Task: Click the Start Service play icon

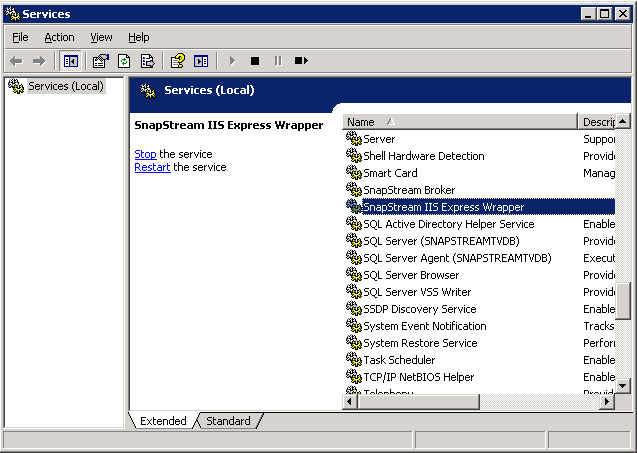Action: coord(232,61)
